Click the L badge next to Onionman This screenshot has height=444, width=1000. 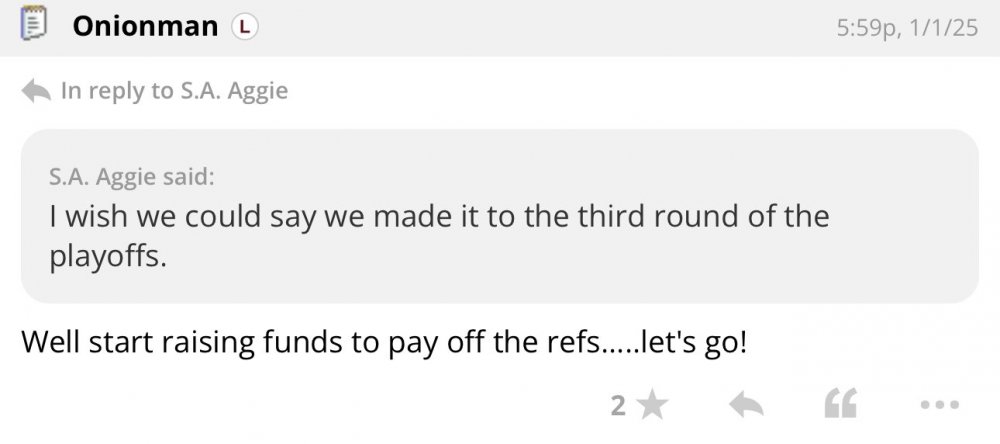pyautogui.click(x=245, y=28)
